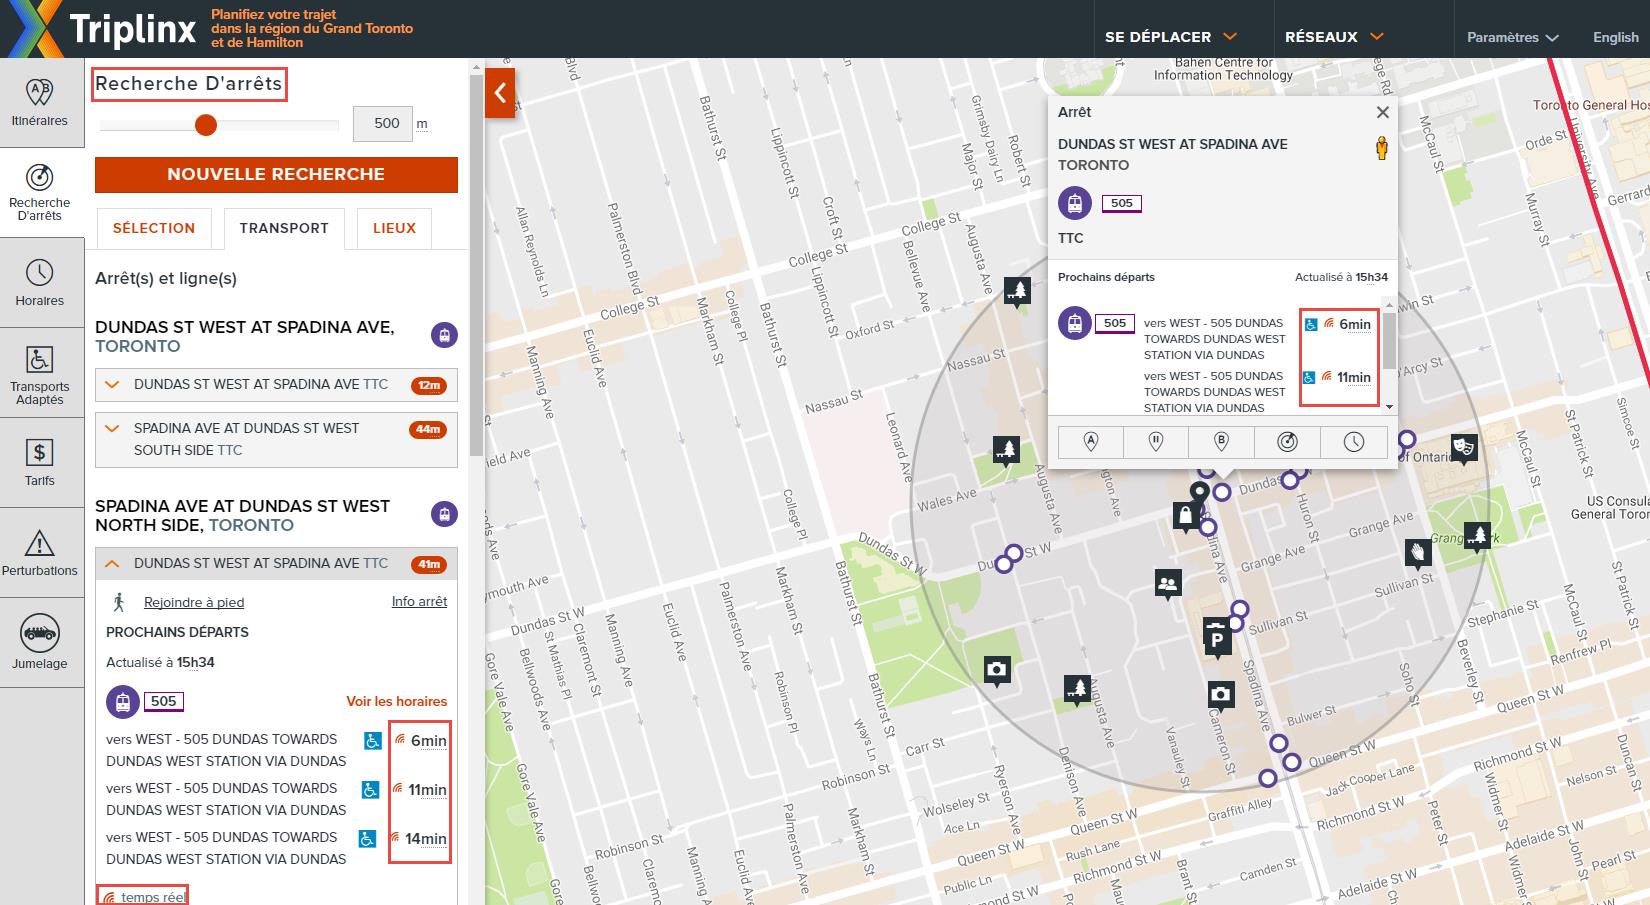Screen dimensions: 1650x905
Task: Click the tree marker near Nassau St
Action: pyautogui.click(x=1017, y=292)
